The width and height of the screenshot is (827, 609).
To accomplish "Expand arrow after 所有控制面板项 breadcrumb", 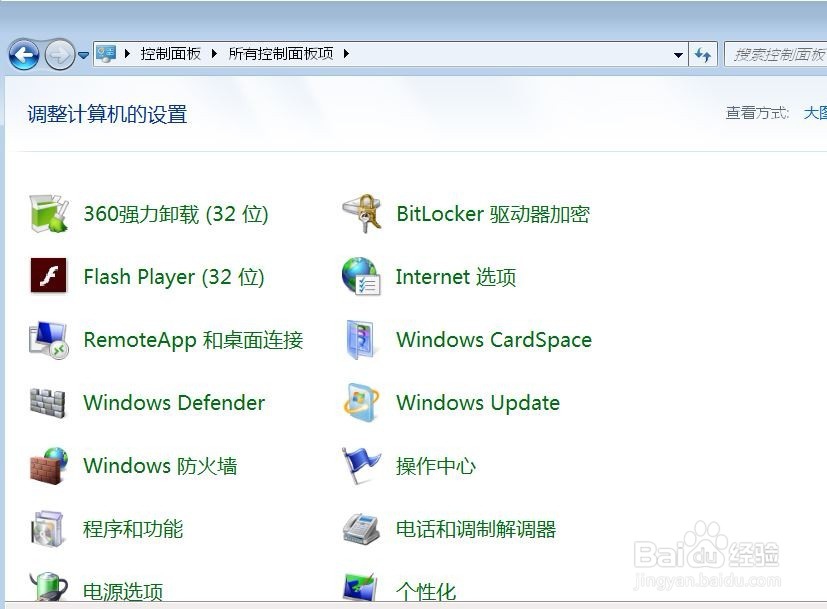I will point(346,53).
